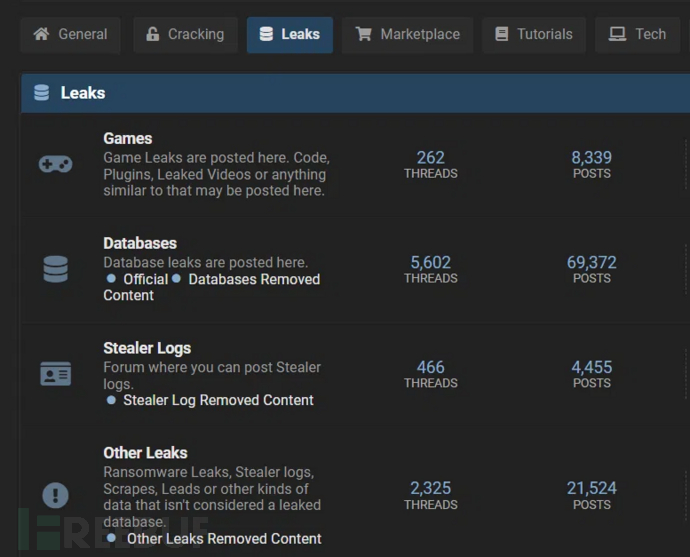The height and width of the screenshot is (557, 690).
Task: Open the Databases forum title link
Action: pyautogui.click(x=140, y=243)
